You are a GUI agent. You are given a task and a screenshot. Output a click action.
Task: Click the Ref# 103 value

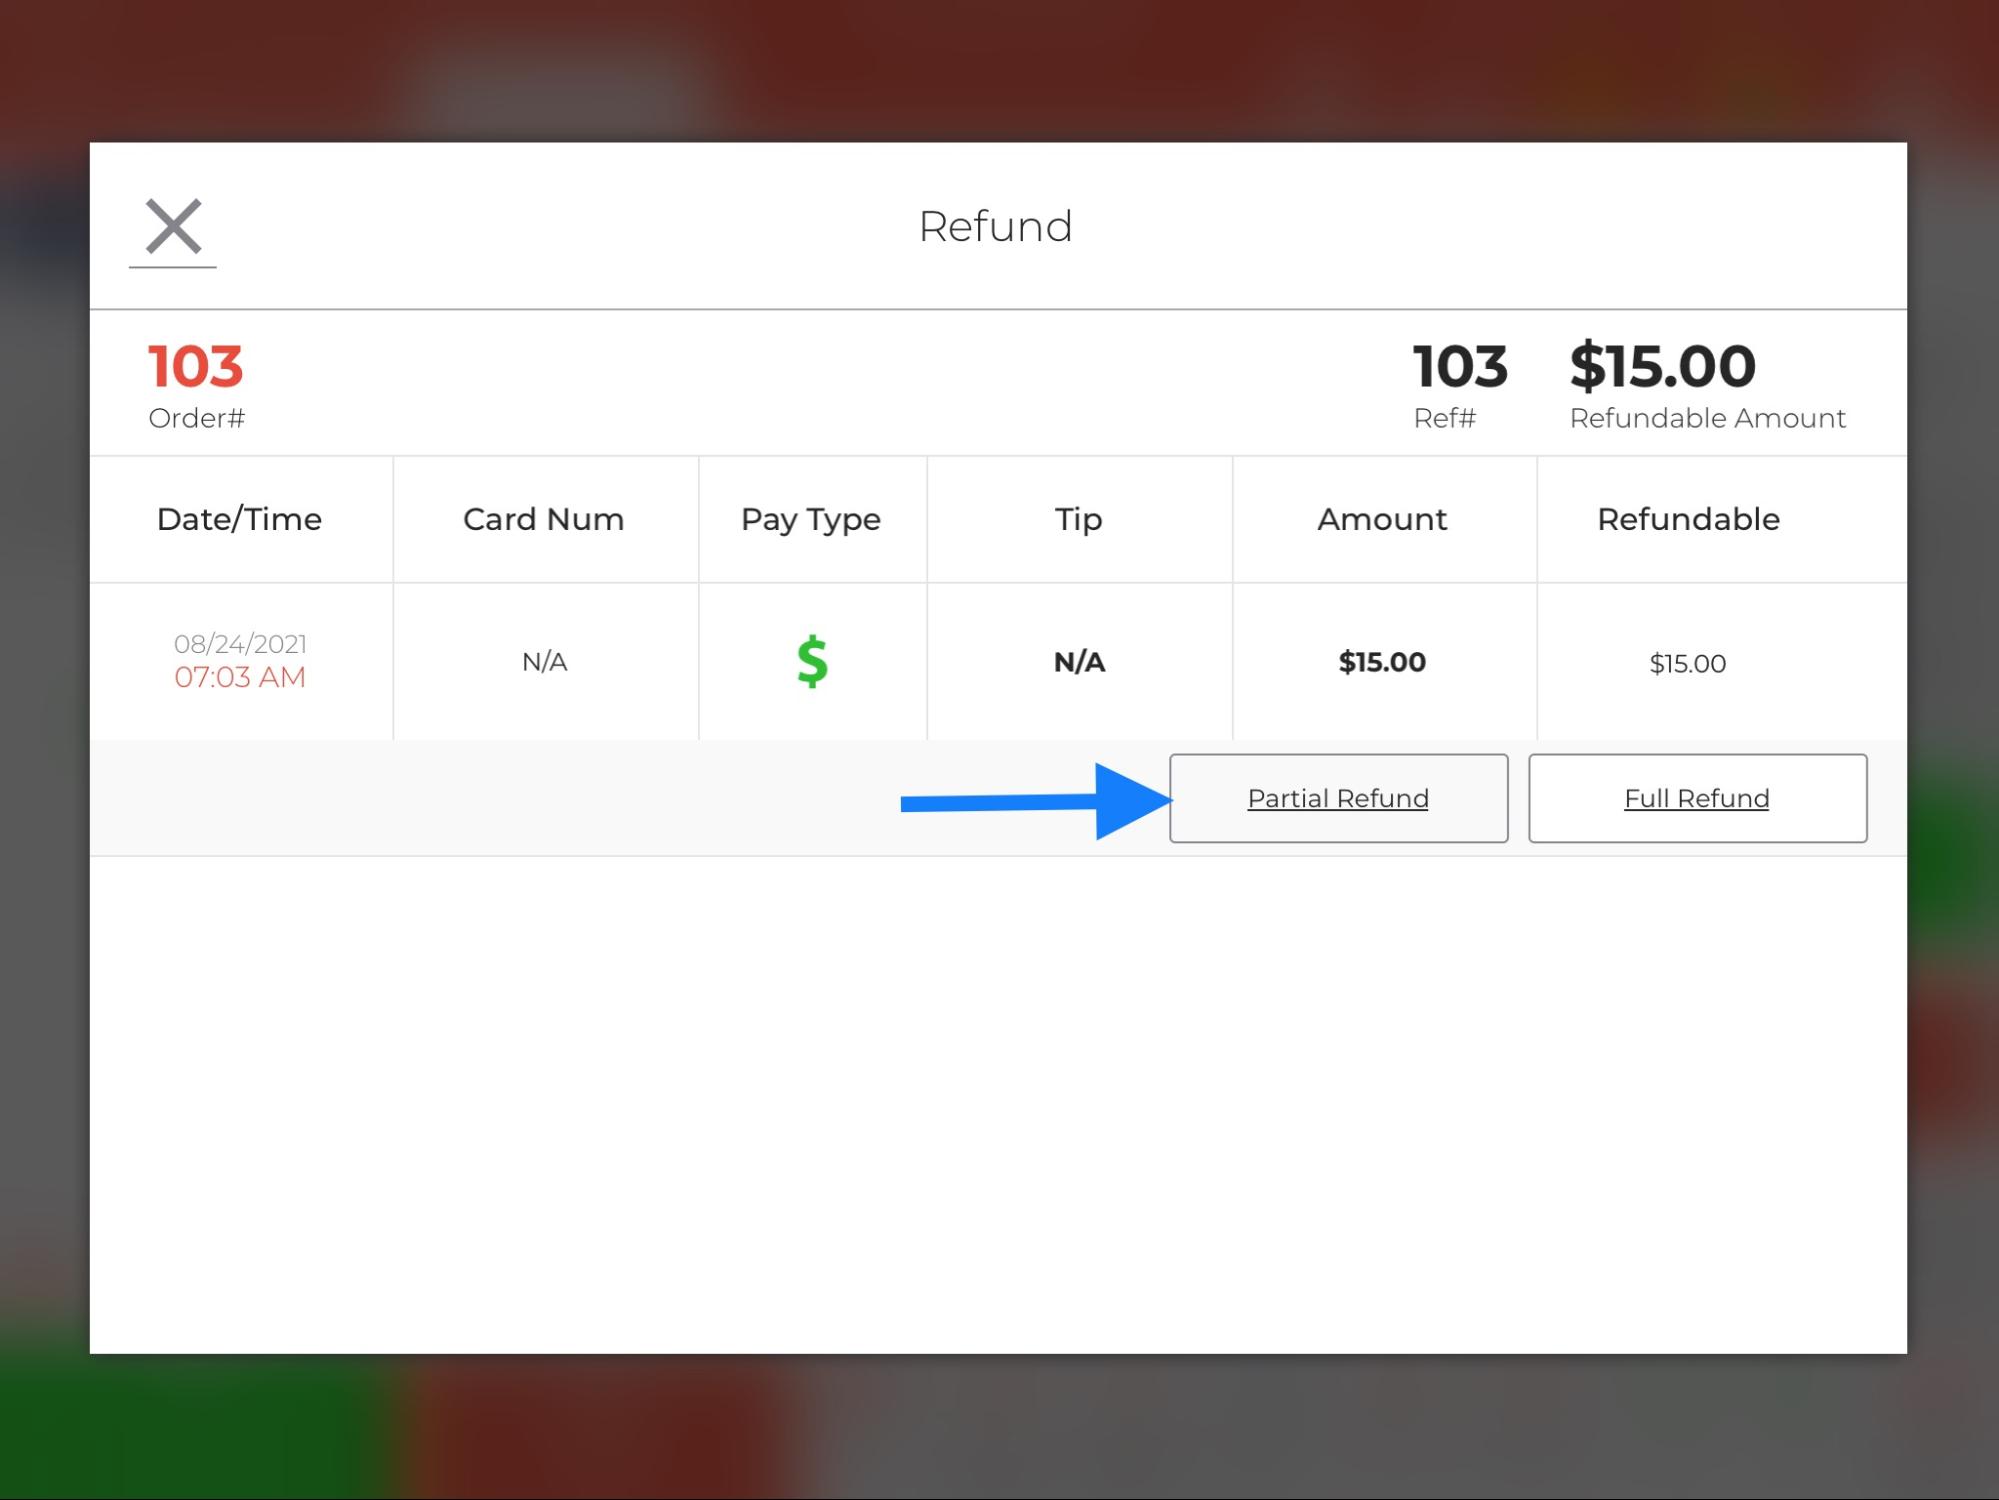click(1460, 367)
